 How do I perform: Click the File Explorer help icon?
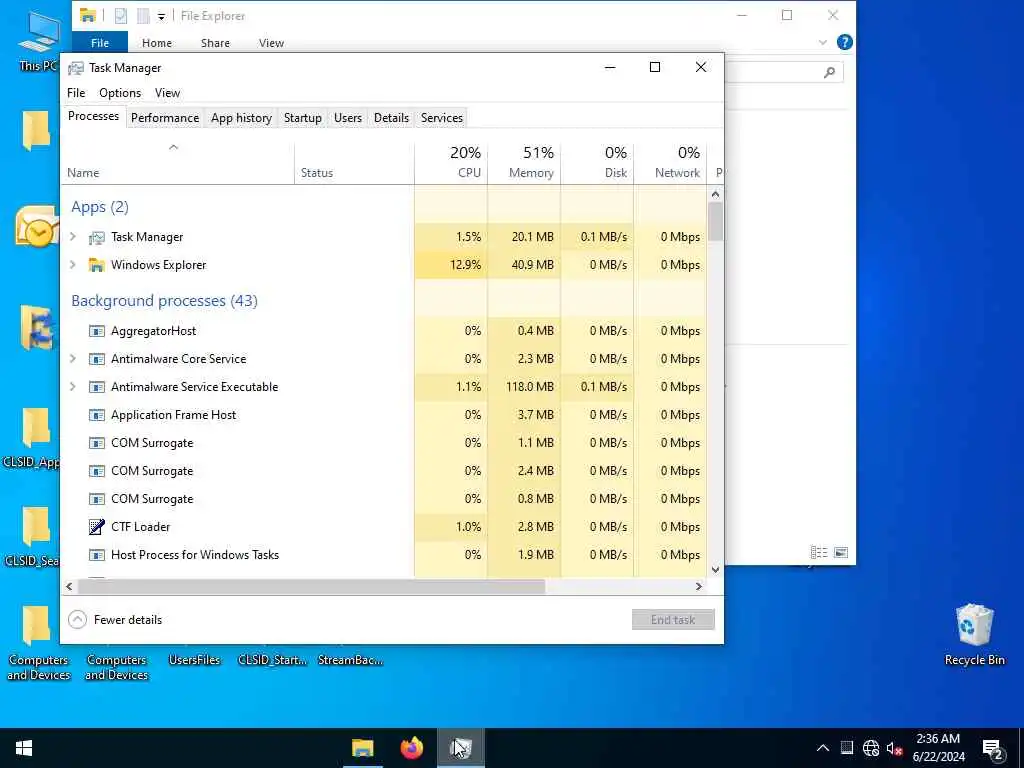(844, 42)
